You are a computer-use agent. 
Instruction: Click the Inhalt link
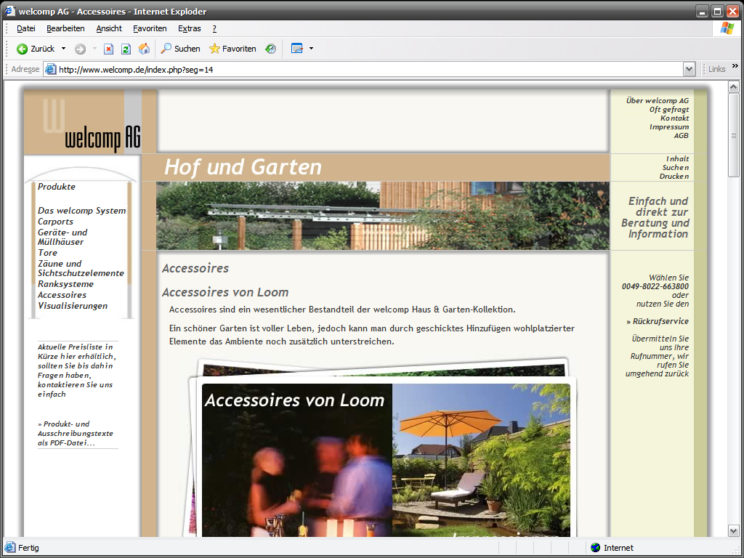point(677,158)
